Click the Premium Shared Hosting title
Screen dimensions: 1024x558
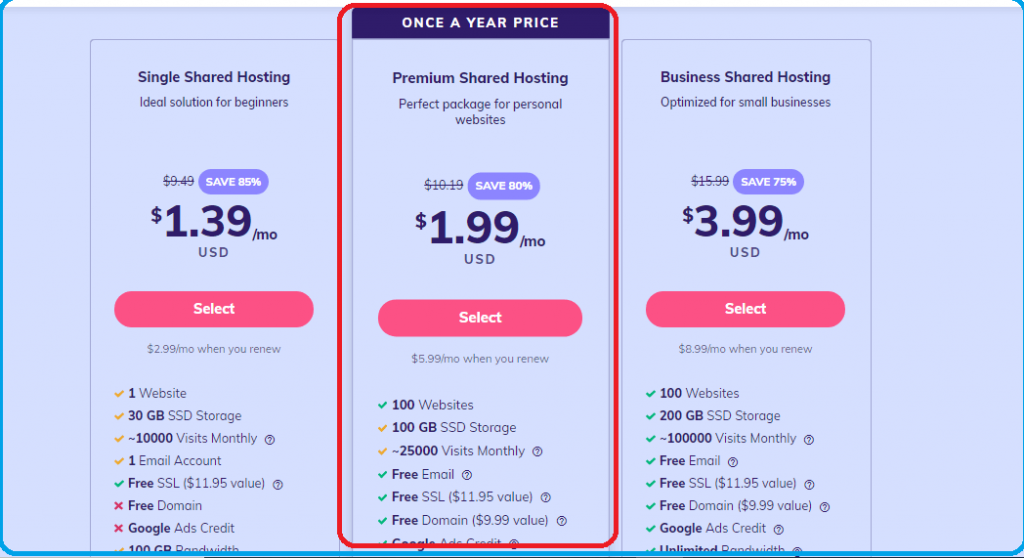pos(480,78)
